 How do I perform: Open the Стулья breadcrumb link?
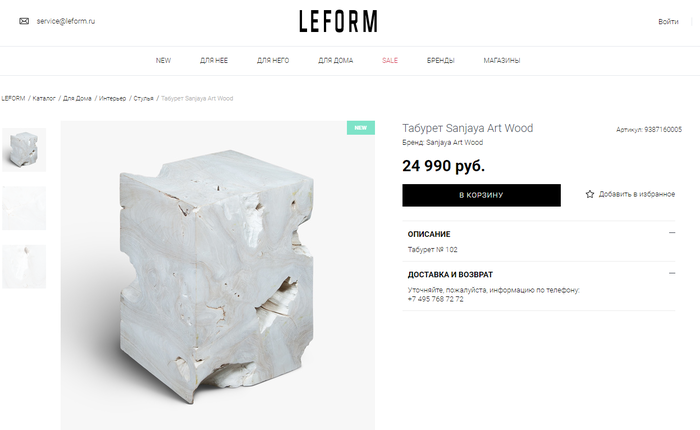pos(143,98)
